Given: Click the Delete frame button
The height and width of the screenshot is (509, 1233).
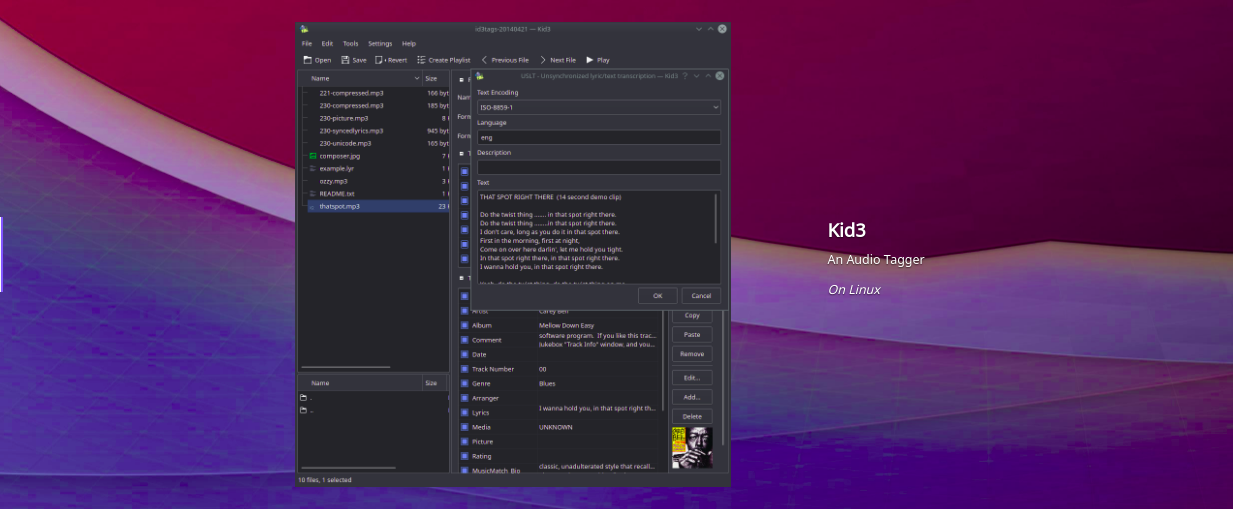Looking at the screenshot, I should click(692, 416).
